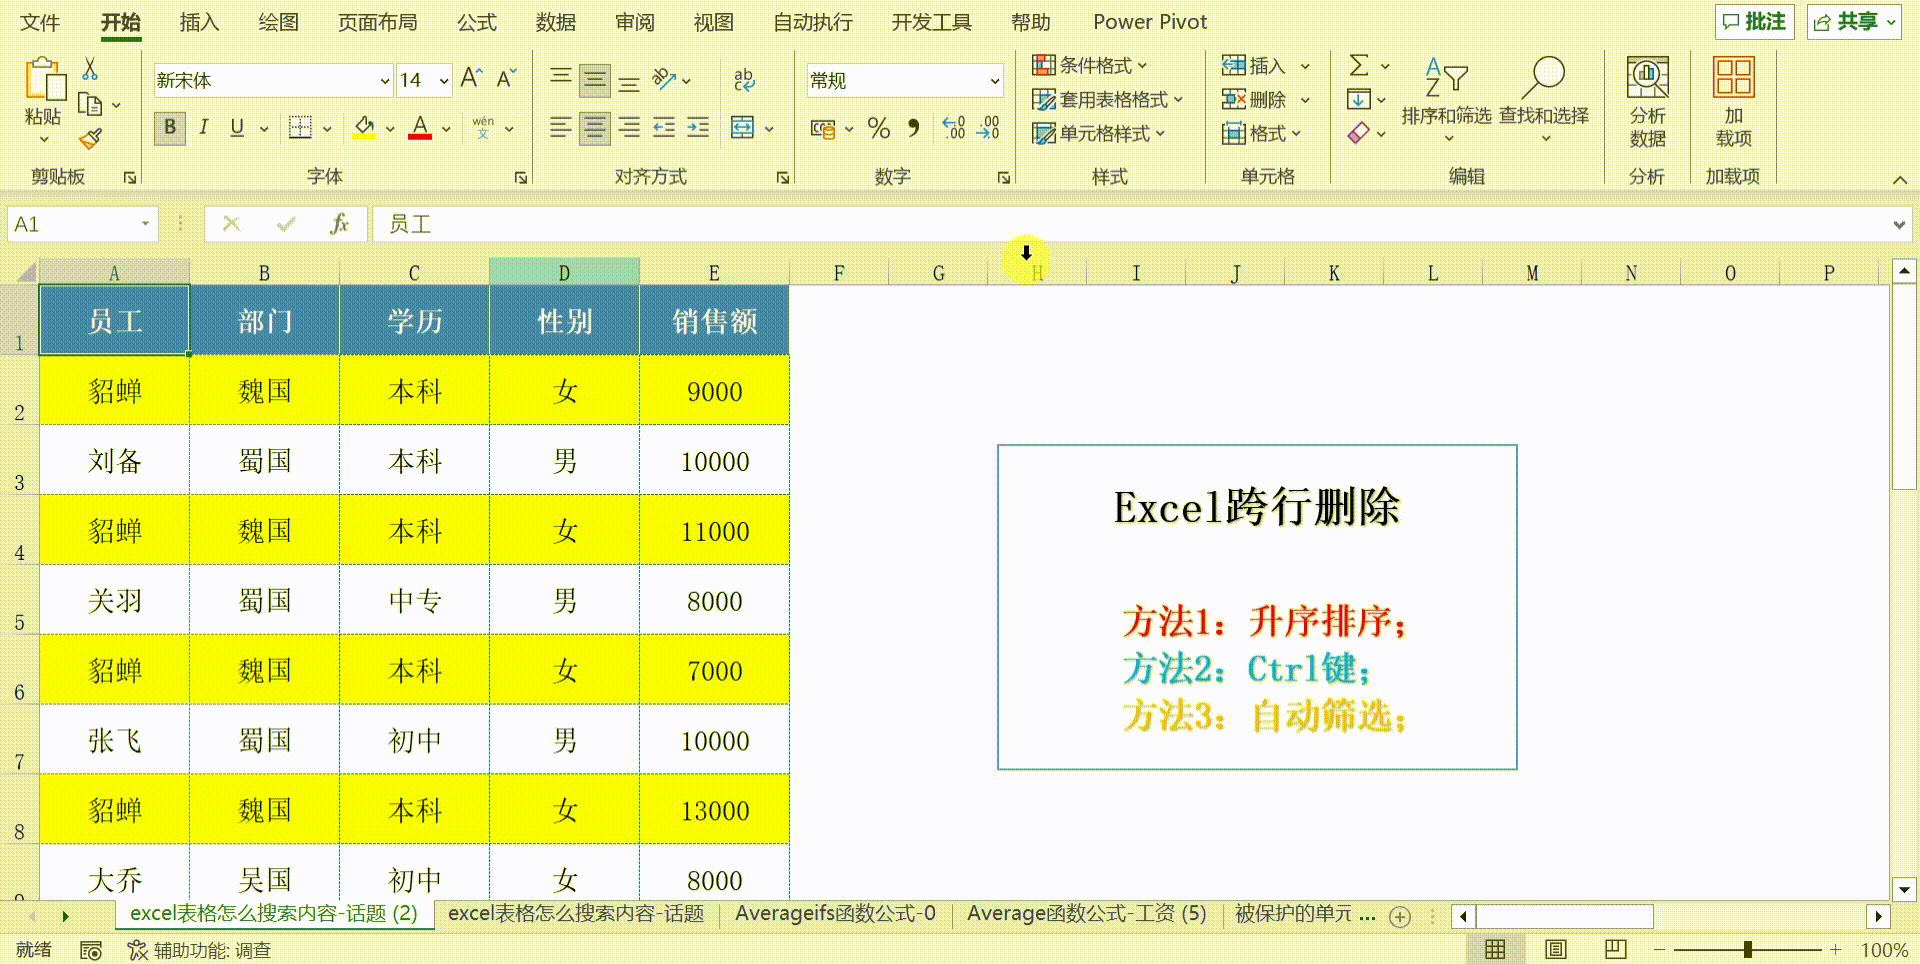The height and width of the screenshot is (964, 1920).
Task: Apply the yellow fill color bucket
Action: (x=365, y=128)
